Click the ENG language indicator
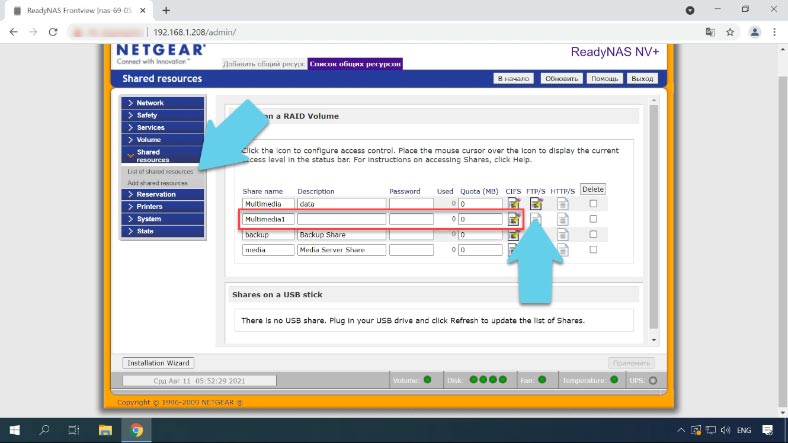Screen dimensions: 788x443 click(744, 430)
